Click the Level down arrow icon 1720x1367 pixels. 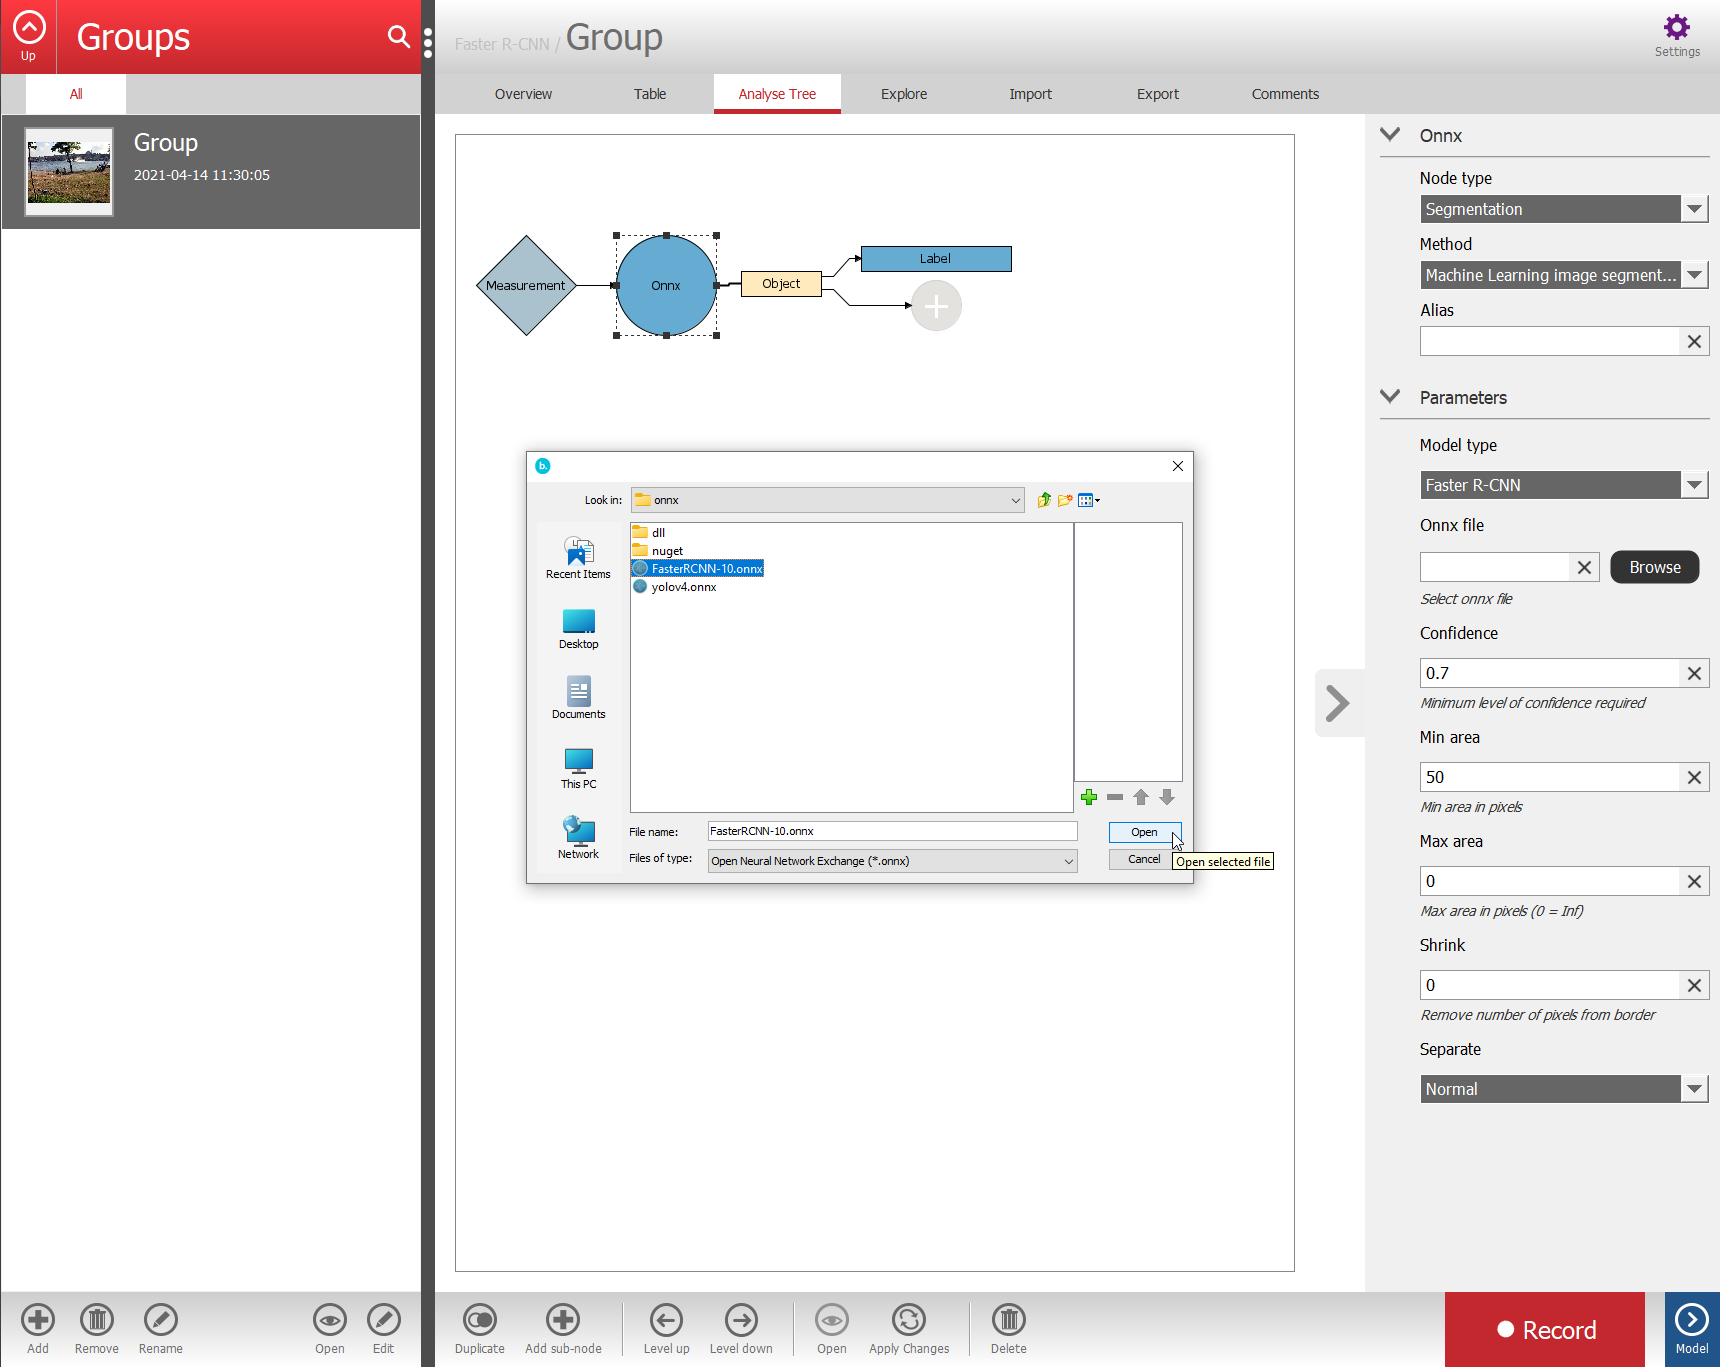click(741, 1320)
